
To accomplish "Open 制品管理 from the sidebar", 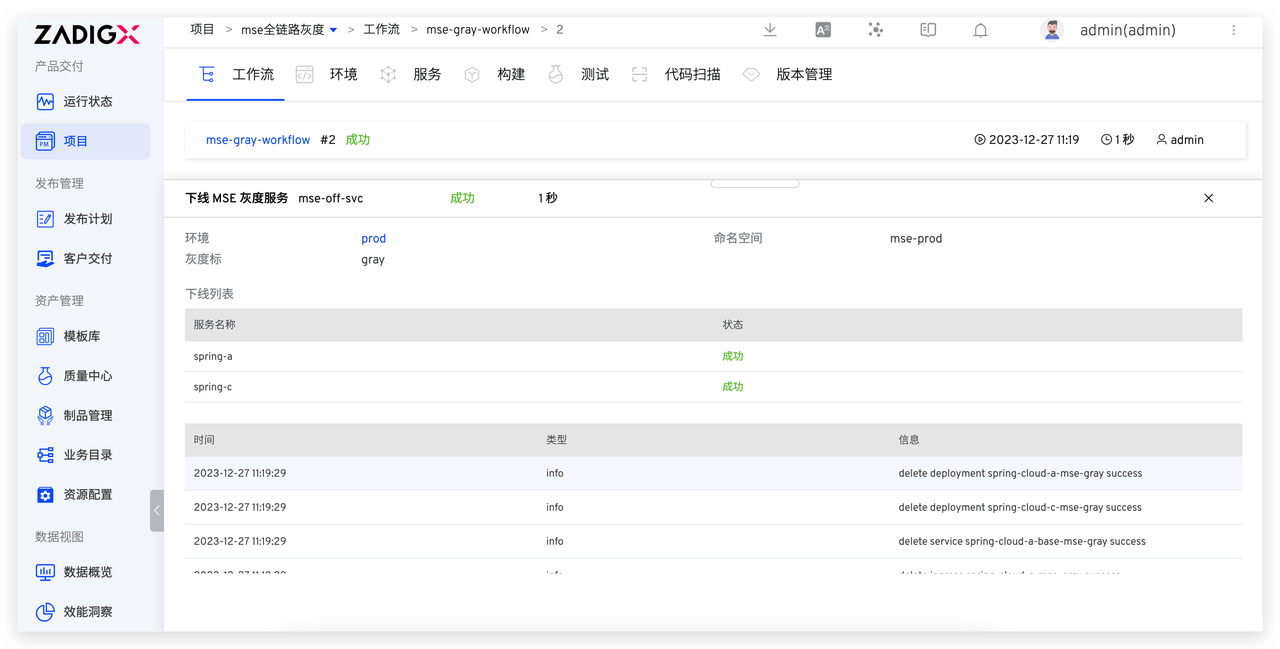I will pos(86,414).
